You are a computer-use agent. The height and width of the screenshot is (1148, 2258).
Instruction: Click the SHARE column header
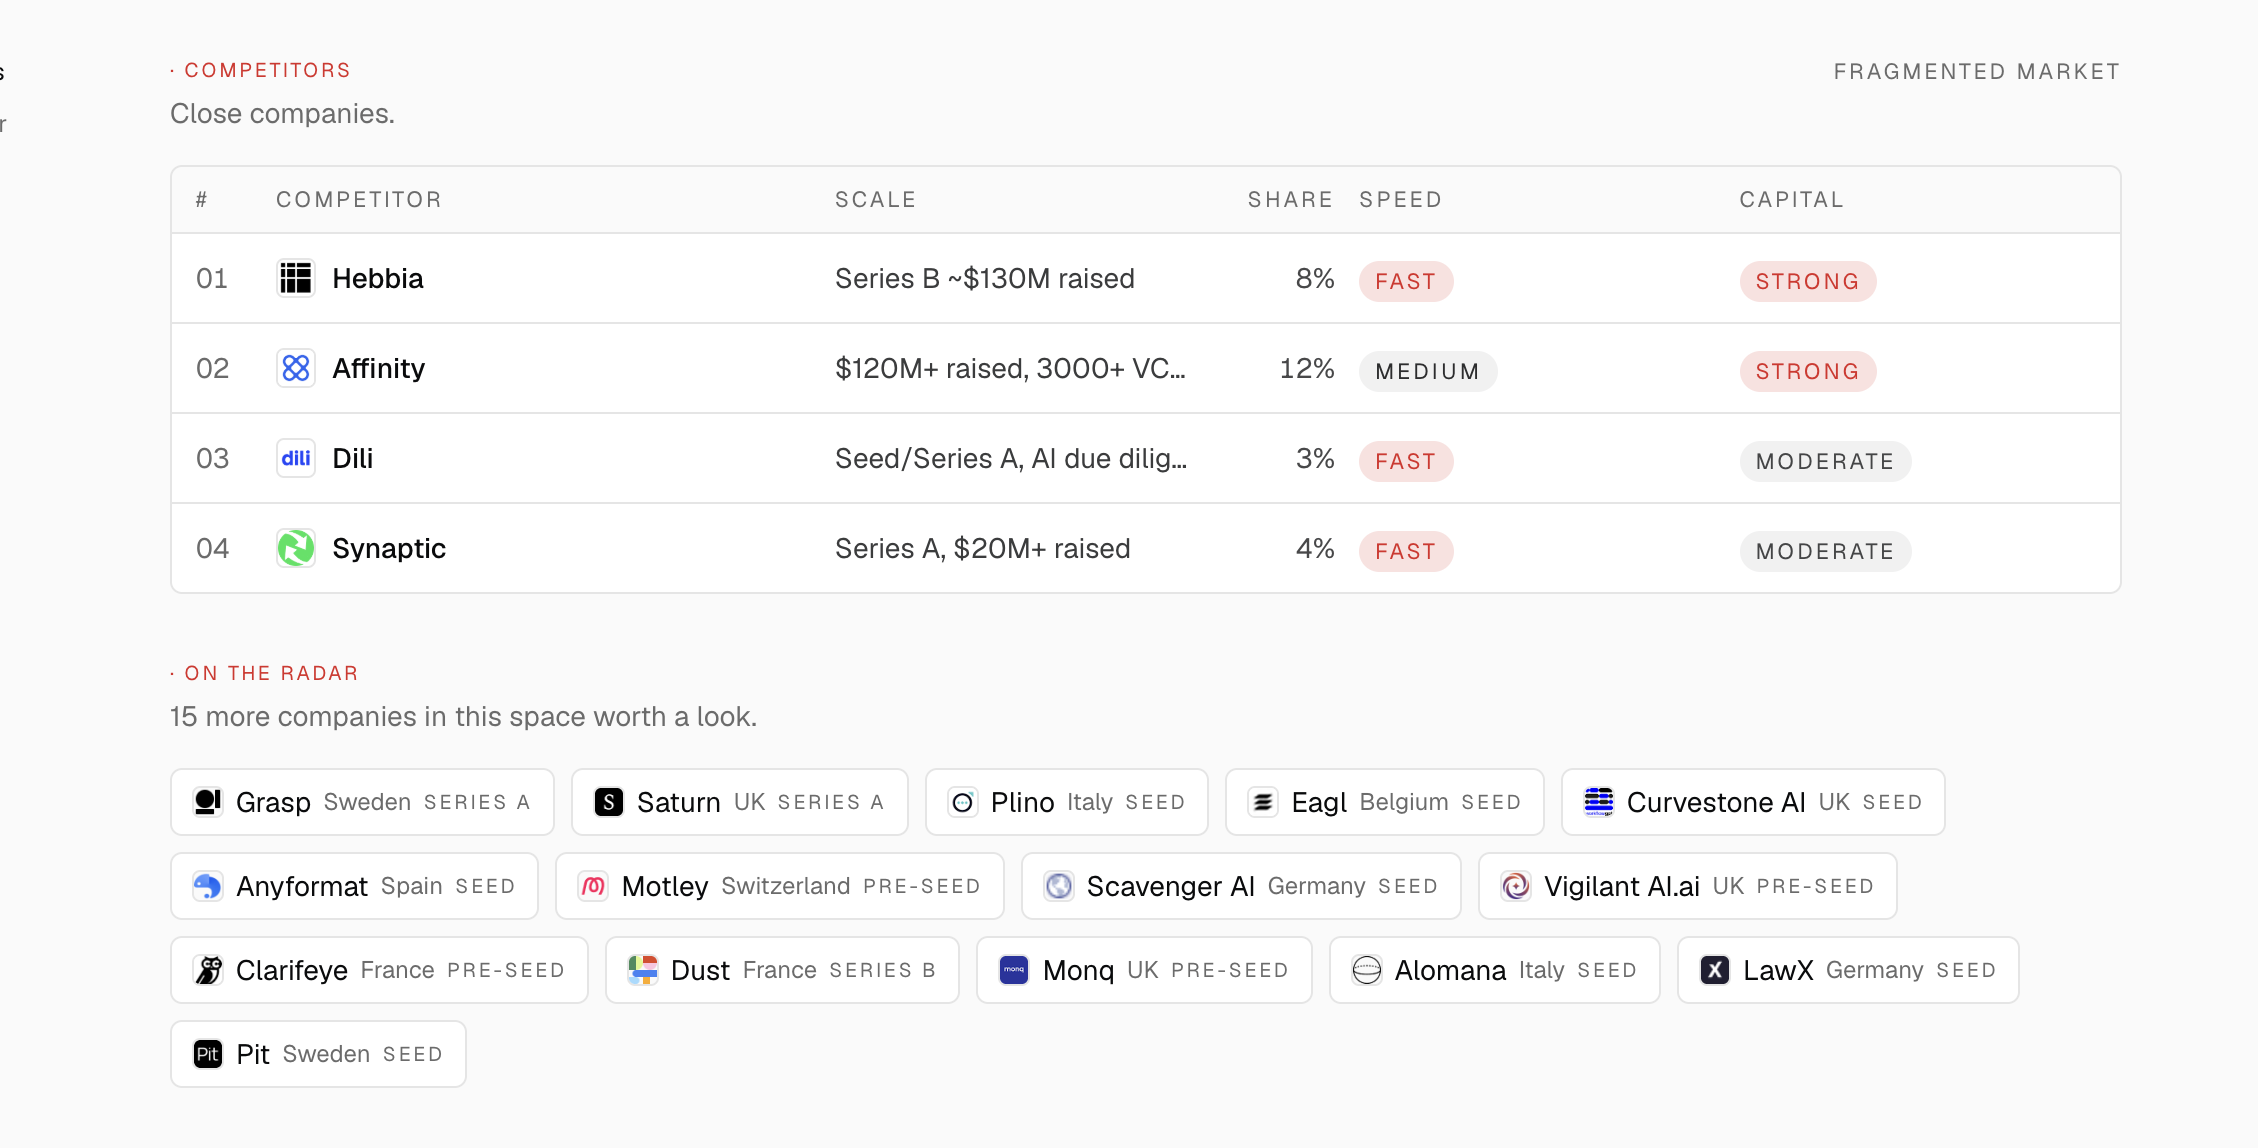pos(1290,200)
